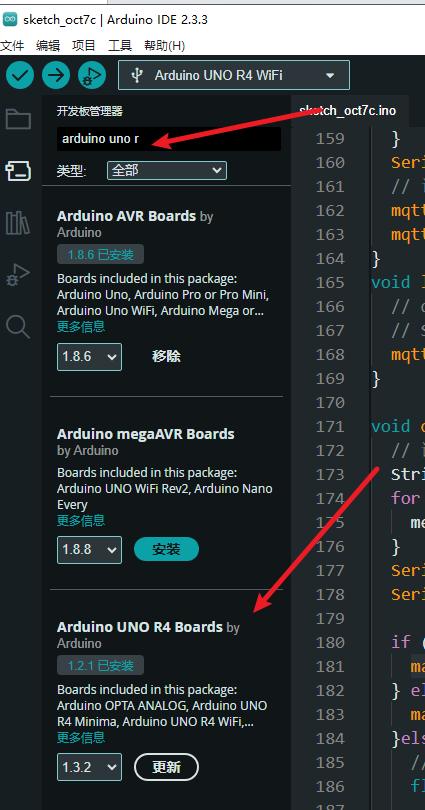
Task: Click line number 171 in the editor gutter
Action: pos(330,427)
